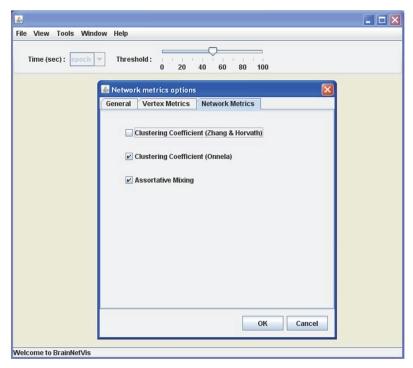The width and height of the screenshot is (413, 368).
Task: Uncheck Clustering Coefficient (Onnela)
Action: click(x=129, y=156)
